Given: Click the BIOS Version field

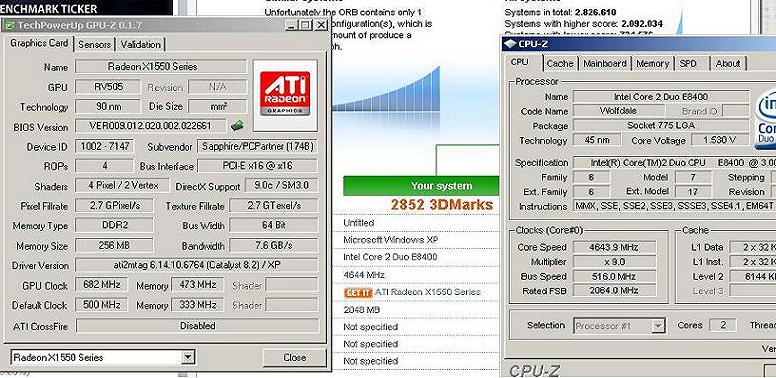Looking at the screenshot, I should tap(150, 126).
